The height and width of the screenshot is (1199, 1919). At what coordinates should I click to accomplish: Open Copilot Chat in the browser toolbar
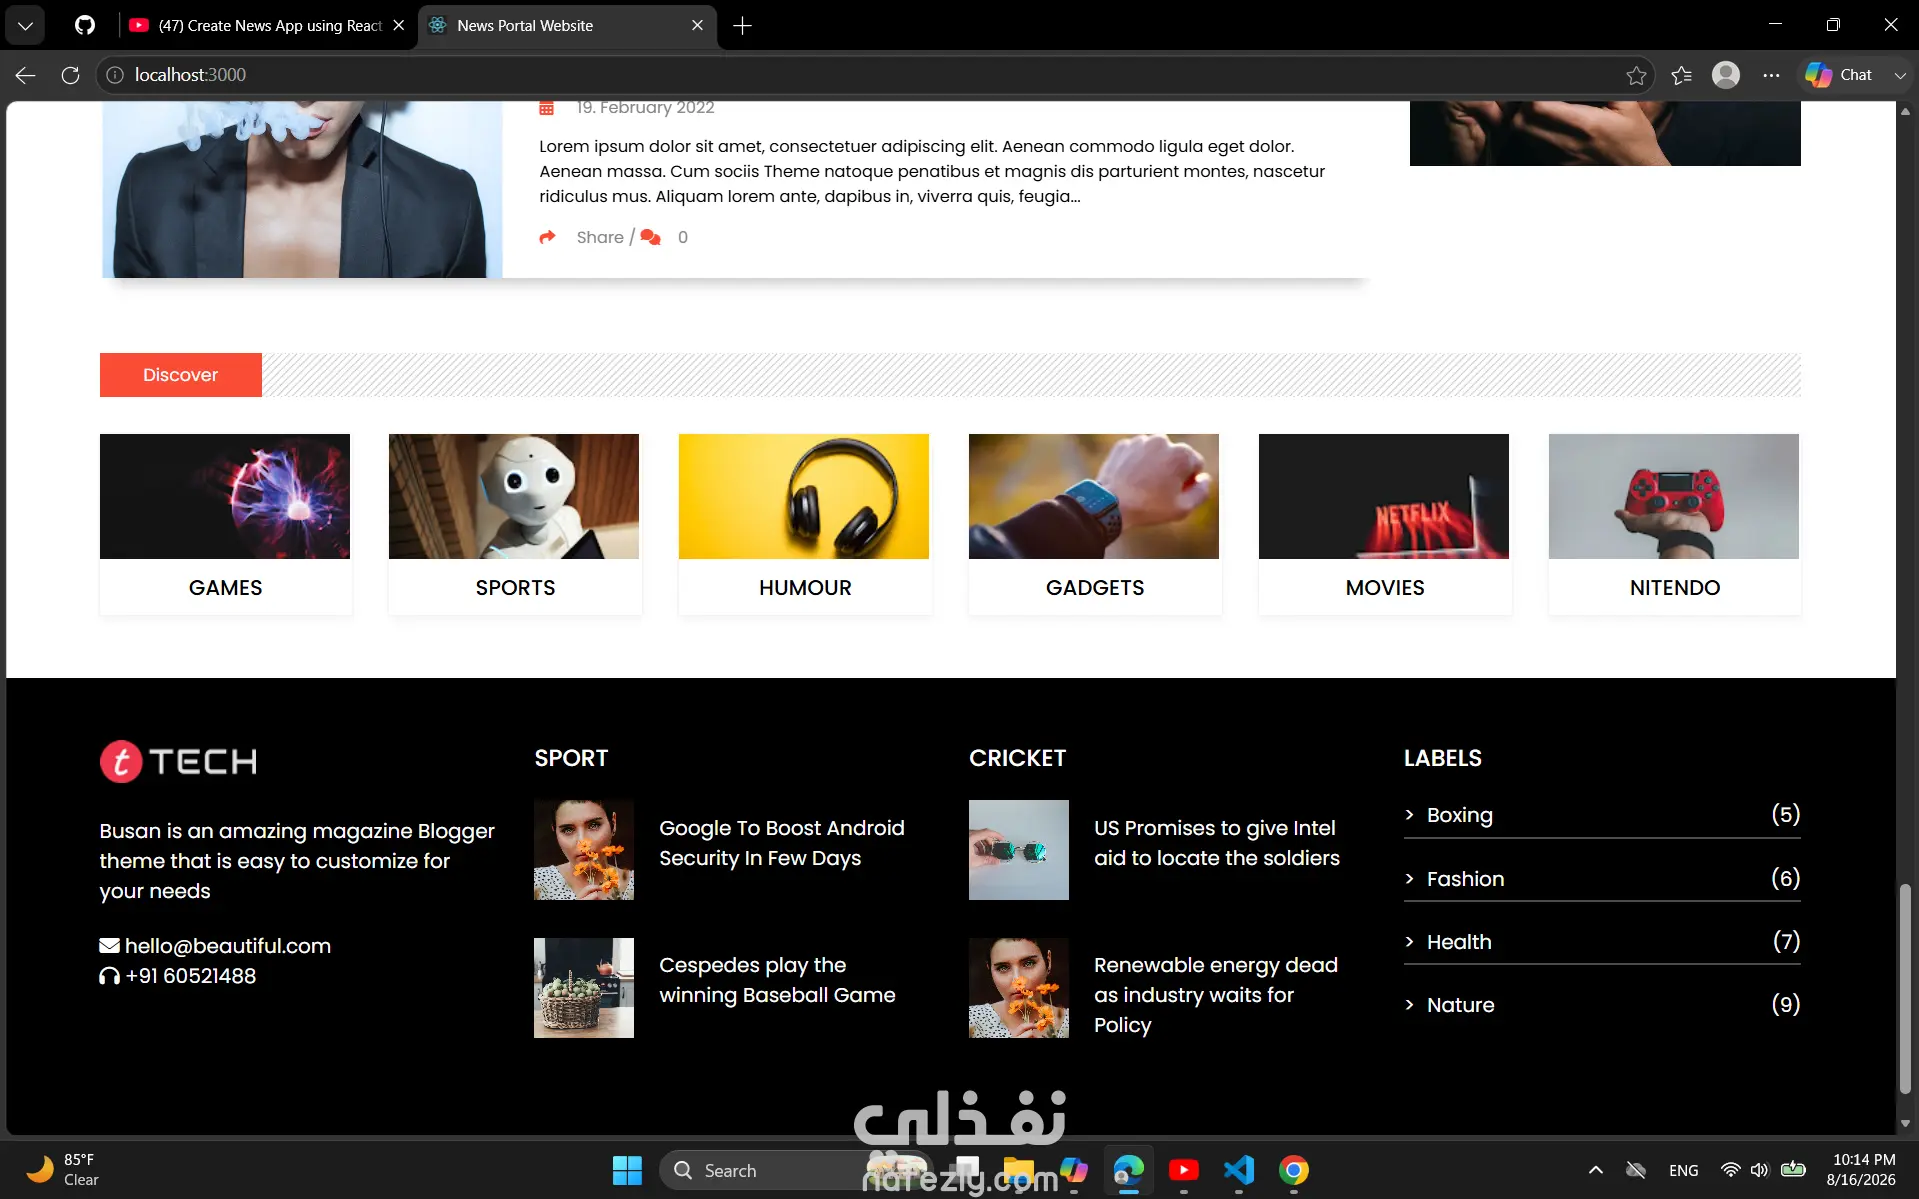click(x=1839, y=75)
